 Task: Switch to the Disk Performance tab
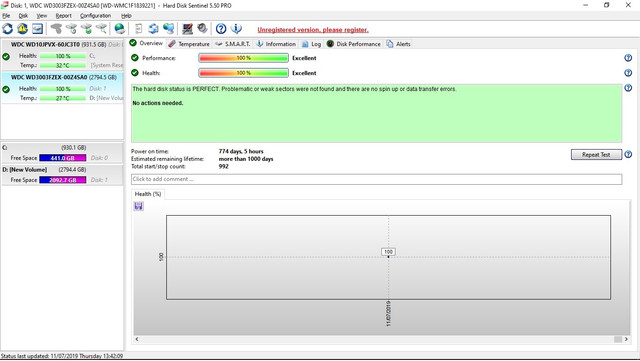pos(353,44)
